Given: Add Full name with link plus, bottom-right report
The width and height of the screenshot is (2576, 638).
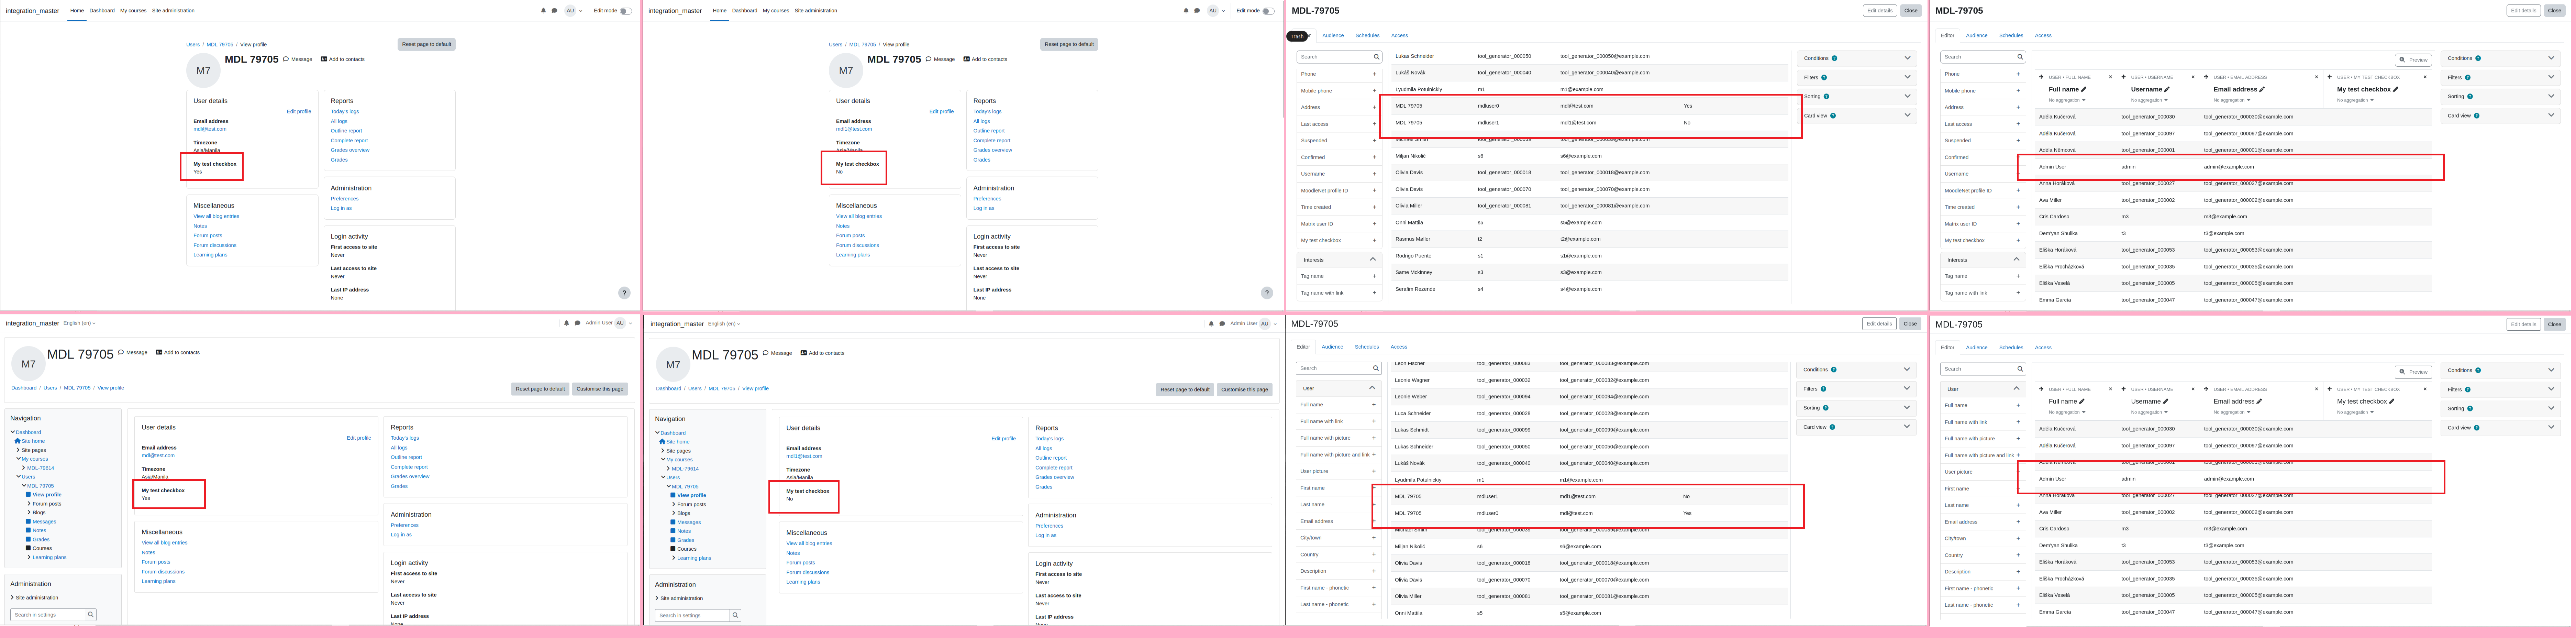Looking at the screenshot, I should (2018, 422).
